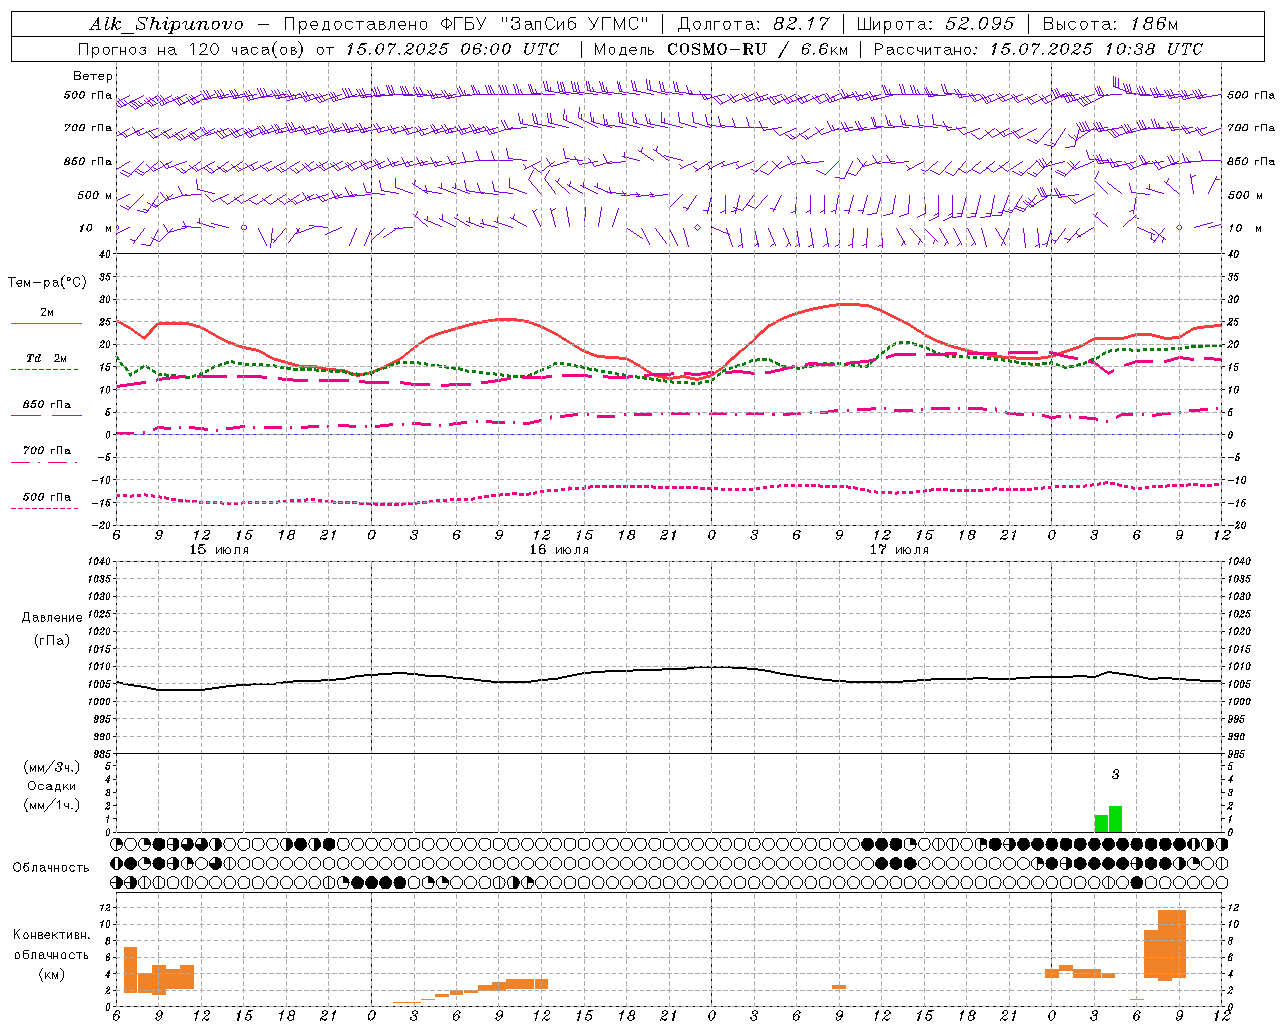The image size is (1280, 1024).
Task: Select the Прогноз на 120 часа(ов) text
Action: point(192,49)
